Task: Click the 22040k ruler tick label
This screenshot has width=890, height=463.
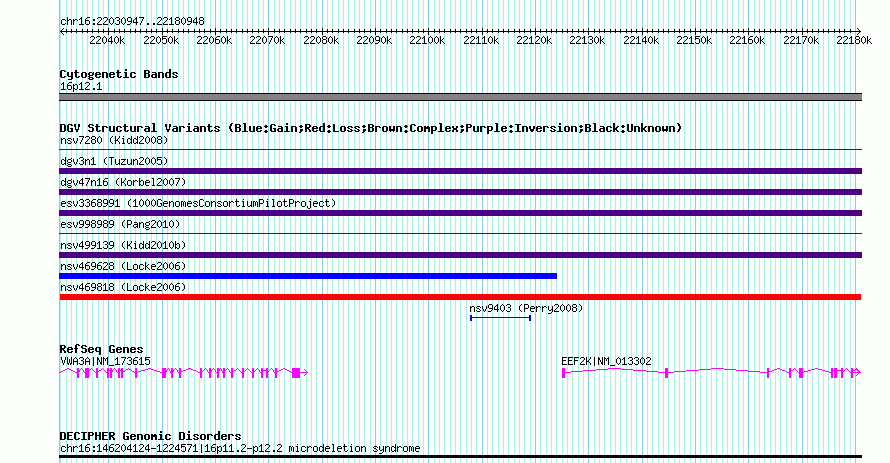Action: [107, 40]
